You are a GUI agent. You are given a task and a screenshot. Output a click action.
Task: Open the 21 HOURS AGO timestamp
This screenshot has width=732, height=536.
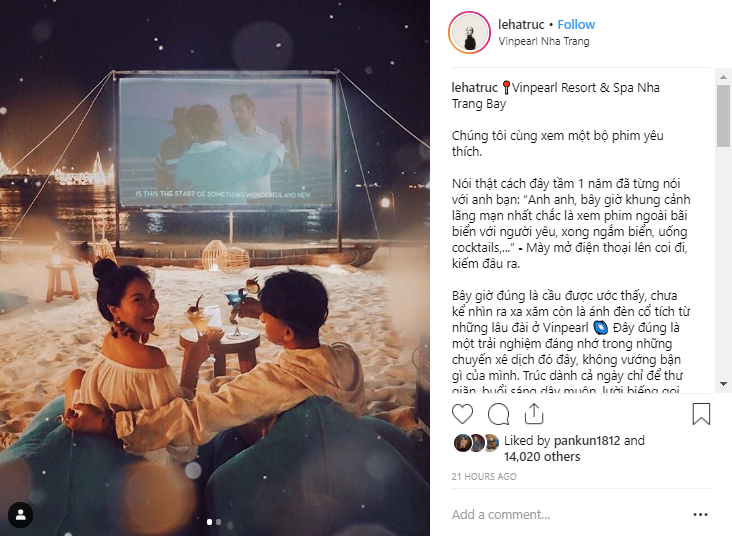click(484, 476)
